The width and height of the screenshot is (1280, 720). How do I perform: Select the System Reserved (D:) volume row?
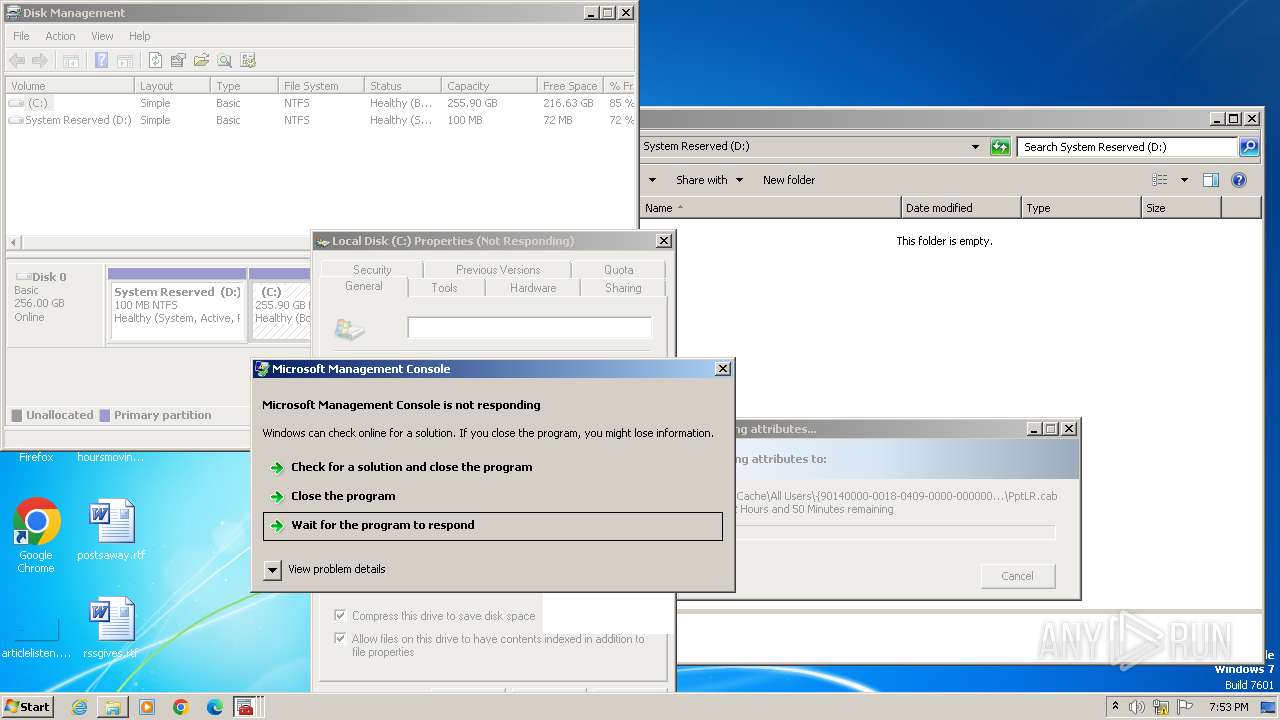[320, 120]
